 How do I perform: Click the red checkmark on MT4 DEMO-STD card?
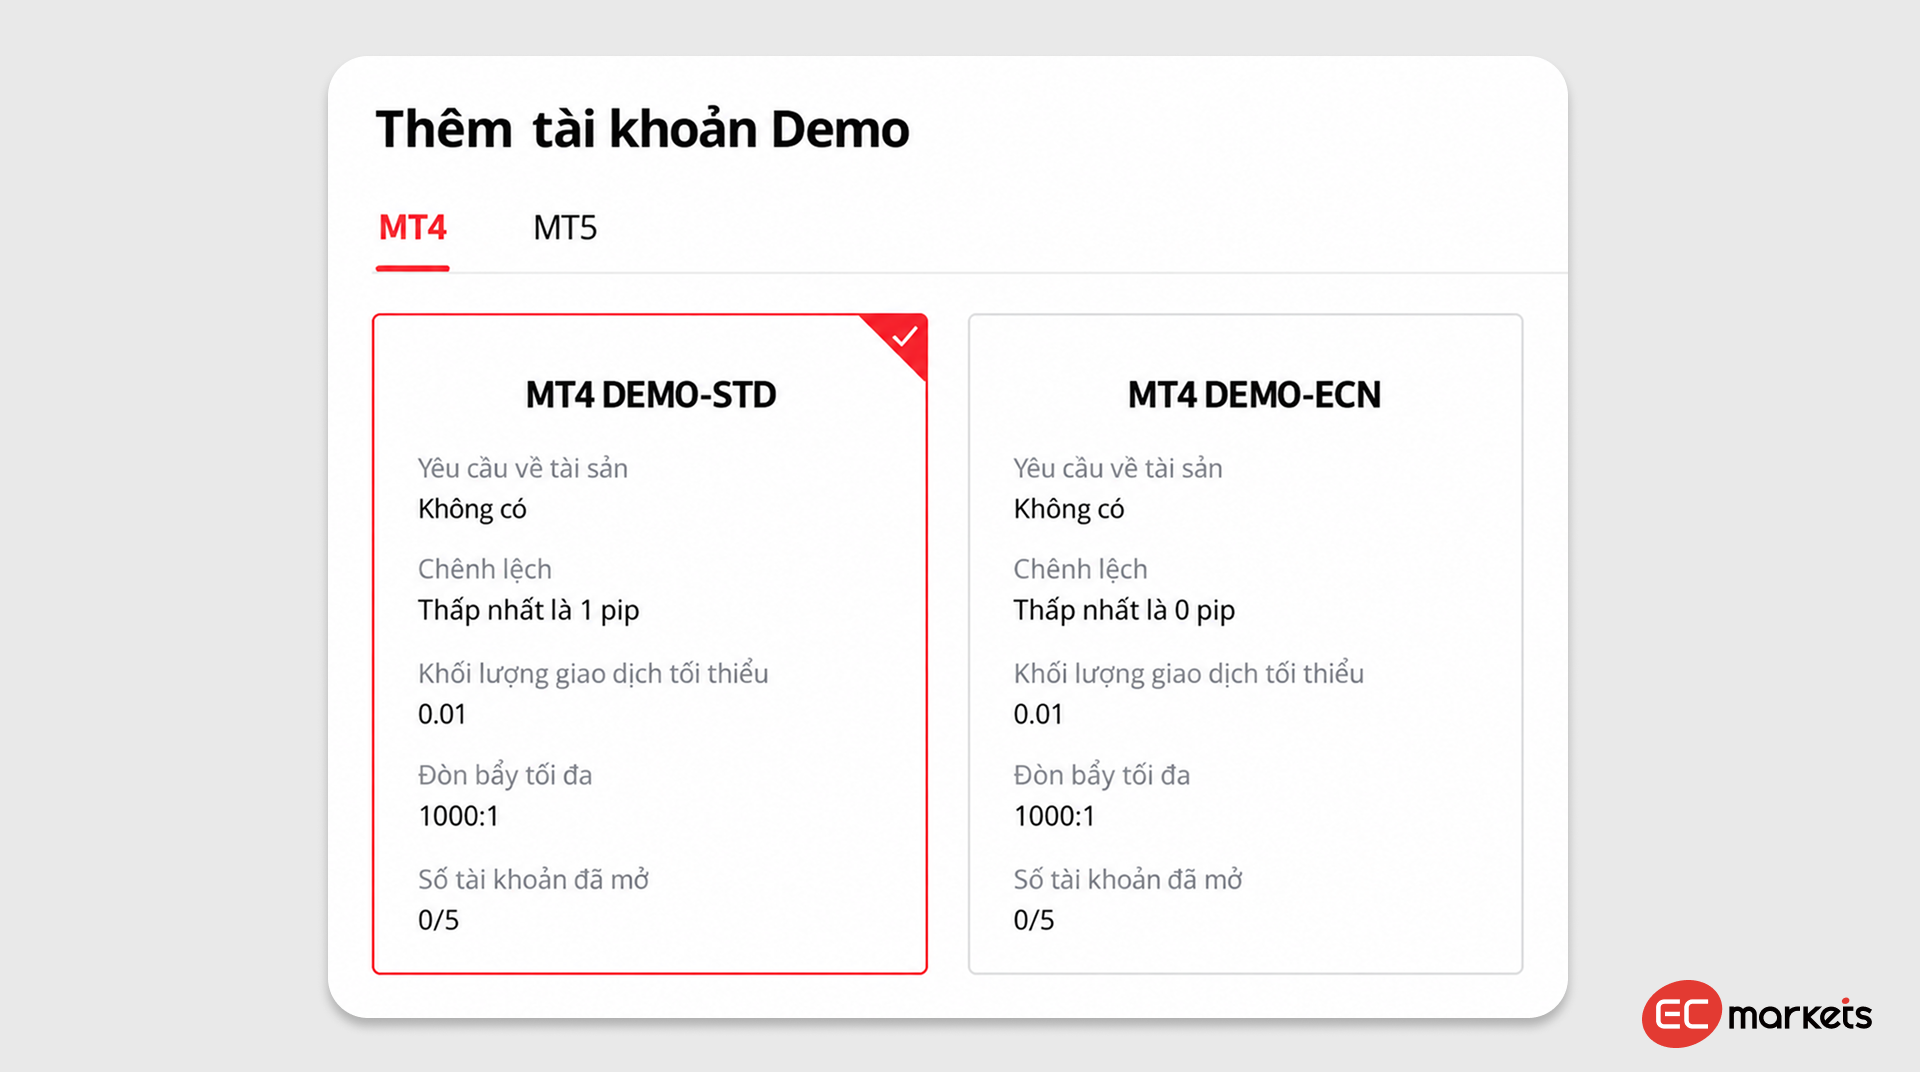point(904,337)
